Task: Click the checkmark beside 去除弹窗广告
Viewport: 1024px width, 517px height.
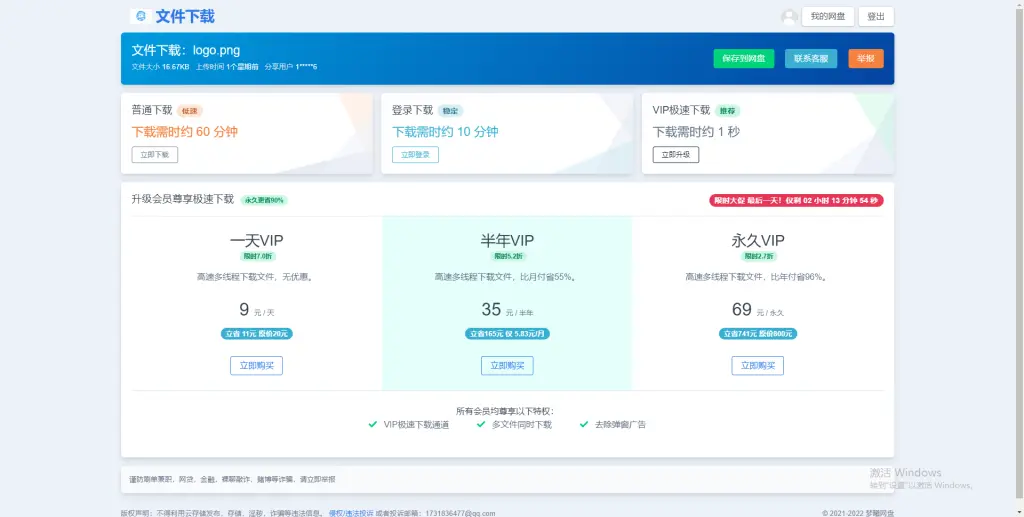Action: tap(584, 425)
